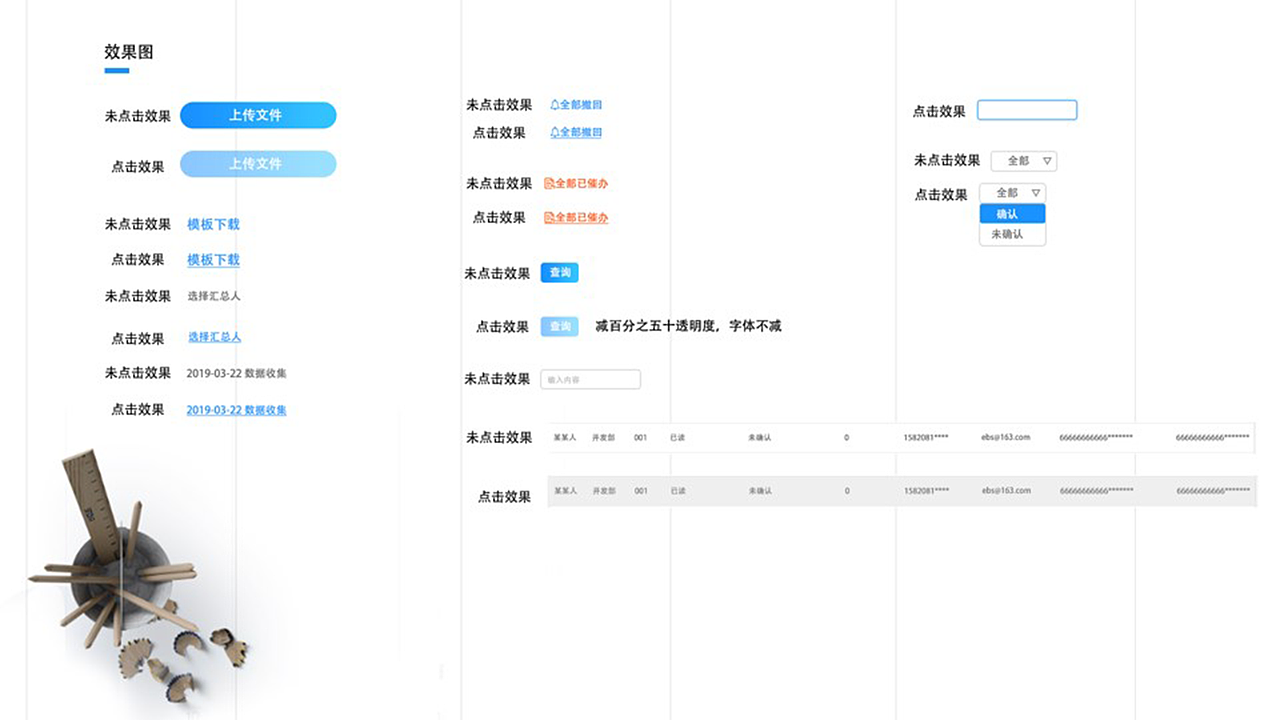Click ebs@163.com in the white table row

(x=1005, y=437)
